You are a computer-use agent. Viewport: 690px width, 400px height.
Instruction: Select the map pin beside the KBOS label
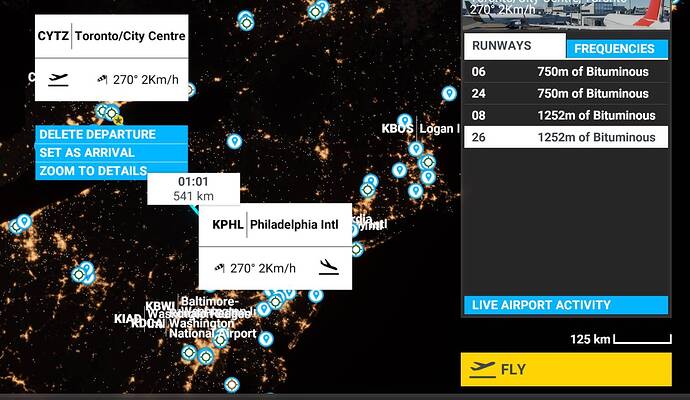[404, 121]
